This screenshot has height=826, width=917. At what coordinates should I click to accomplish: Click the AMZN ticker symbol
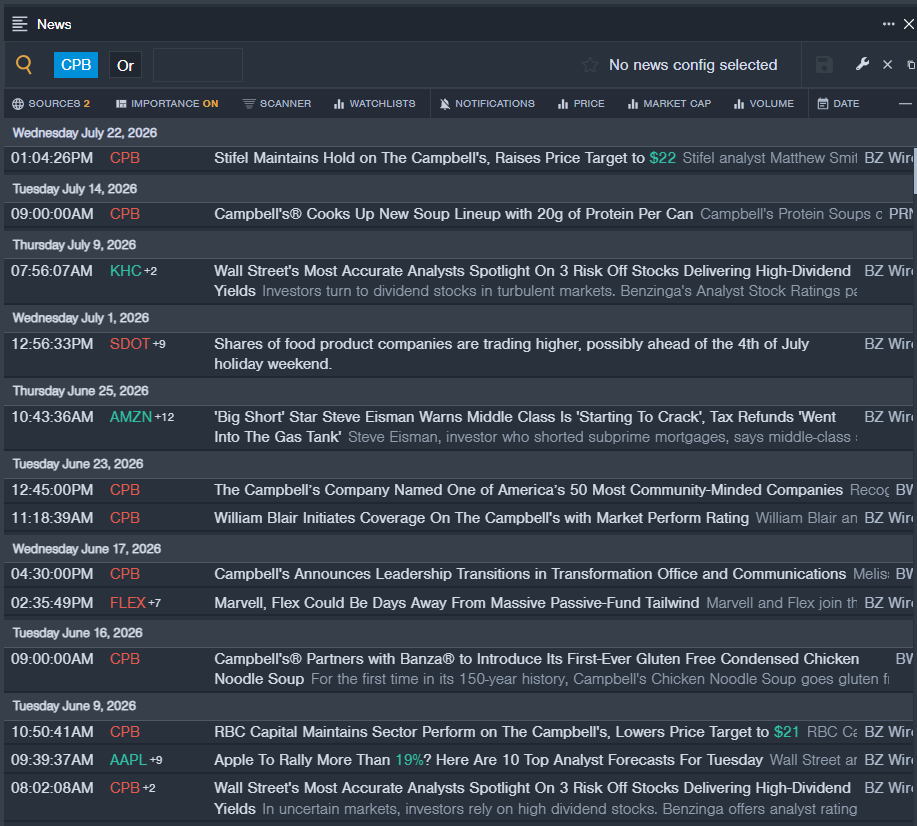(131, 417)
